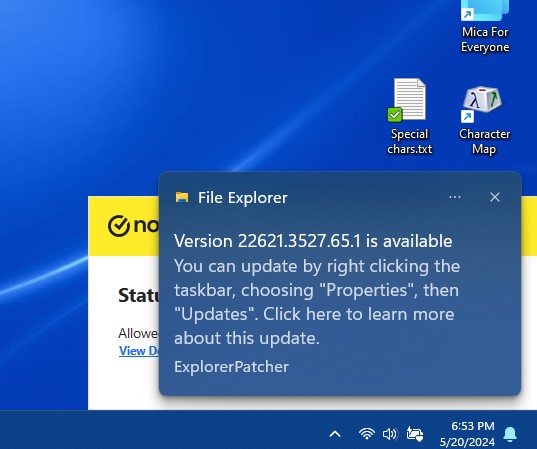
Task: Click the ExplorerPatcher attribution text
Action: tap(231, 367)
